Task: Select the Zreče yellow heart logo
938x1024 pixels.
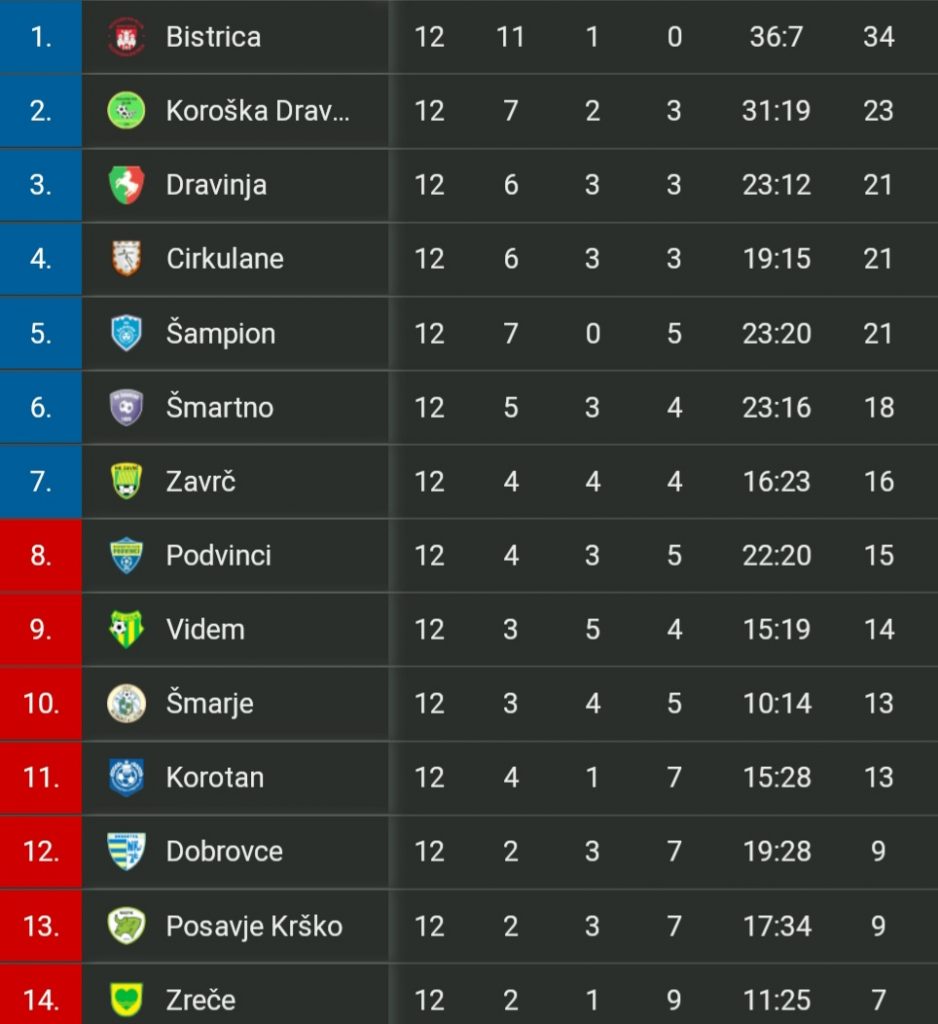Action: (x=125, y=999)
